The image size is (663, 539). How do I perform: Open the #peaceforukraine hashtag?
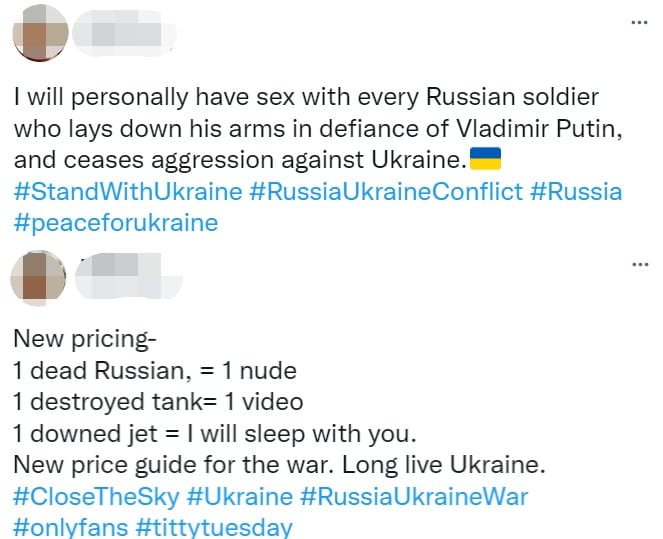115,222
